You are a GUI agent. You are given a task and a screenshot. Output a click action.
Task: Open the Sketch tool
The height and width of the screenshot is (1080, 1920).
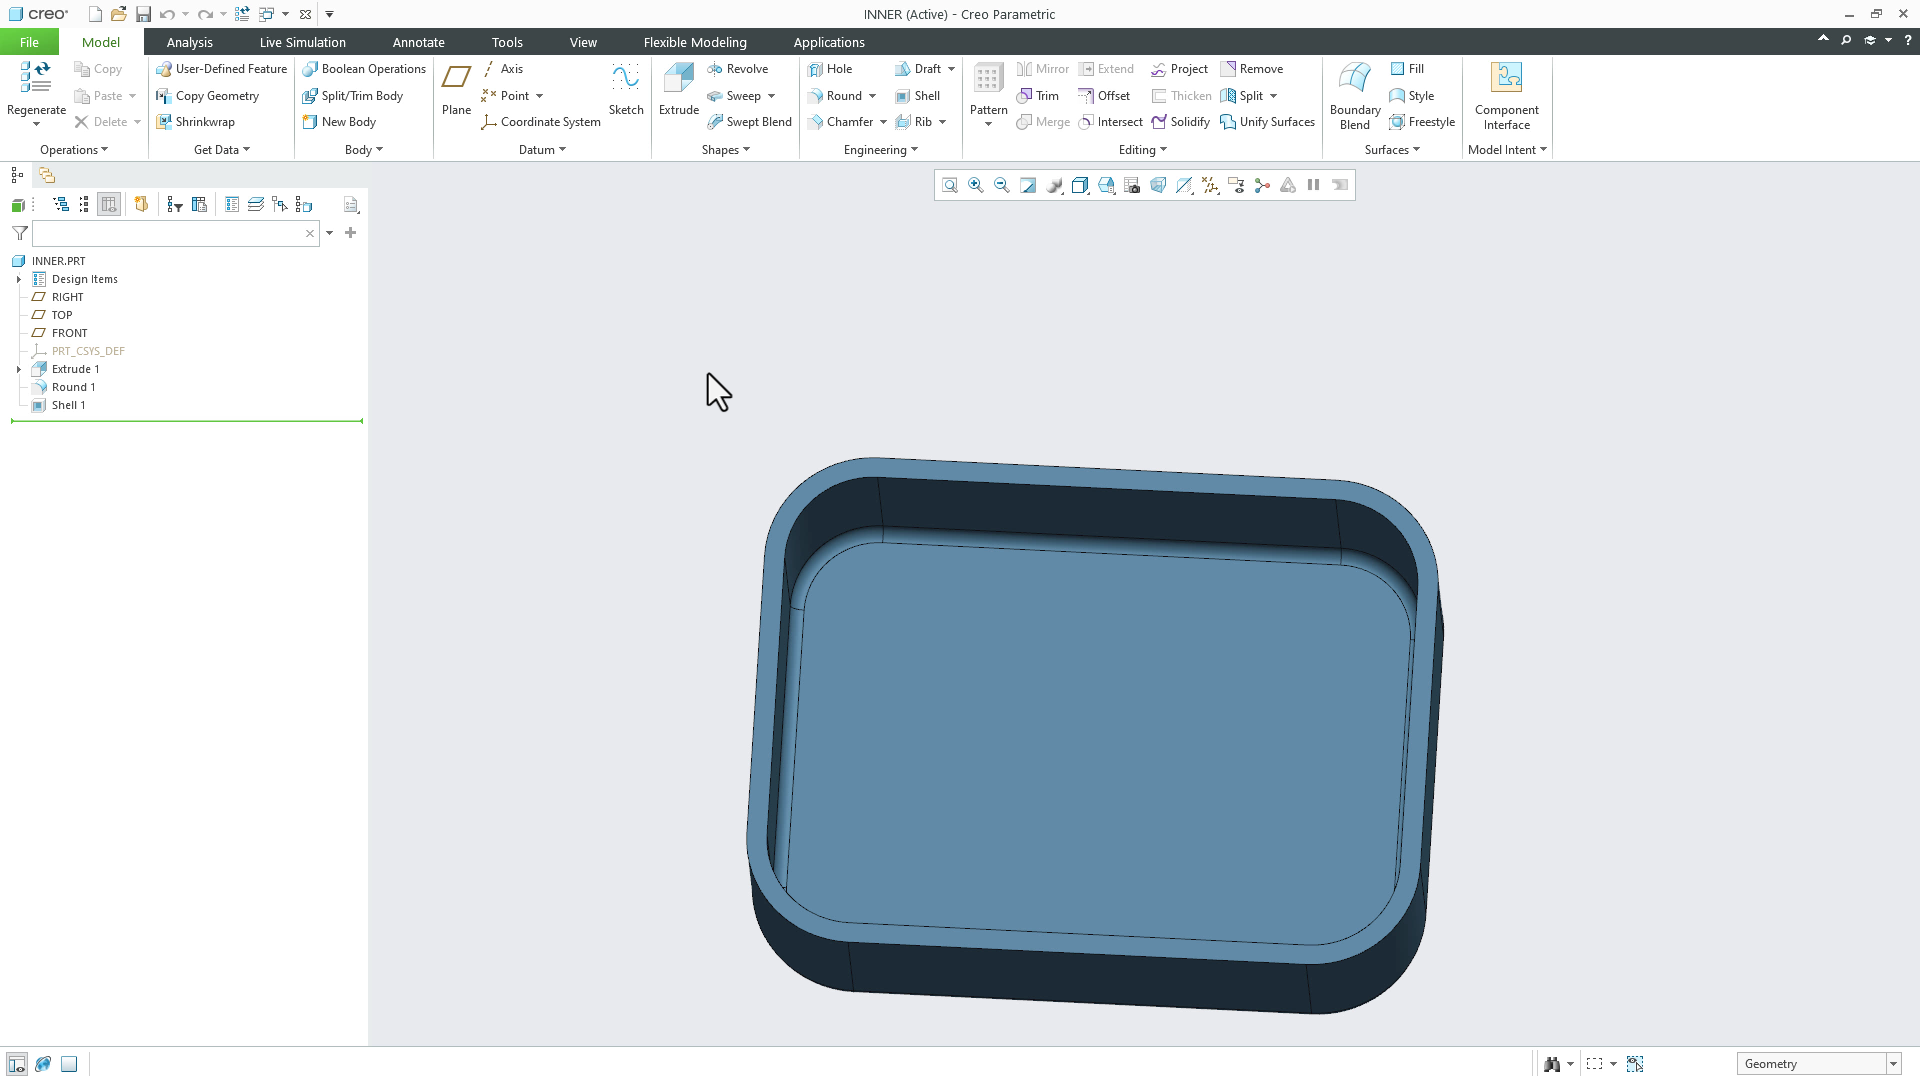coord(625,90)
